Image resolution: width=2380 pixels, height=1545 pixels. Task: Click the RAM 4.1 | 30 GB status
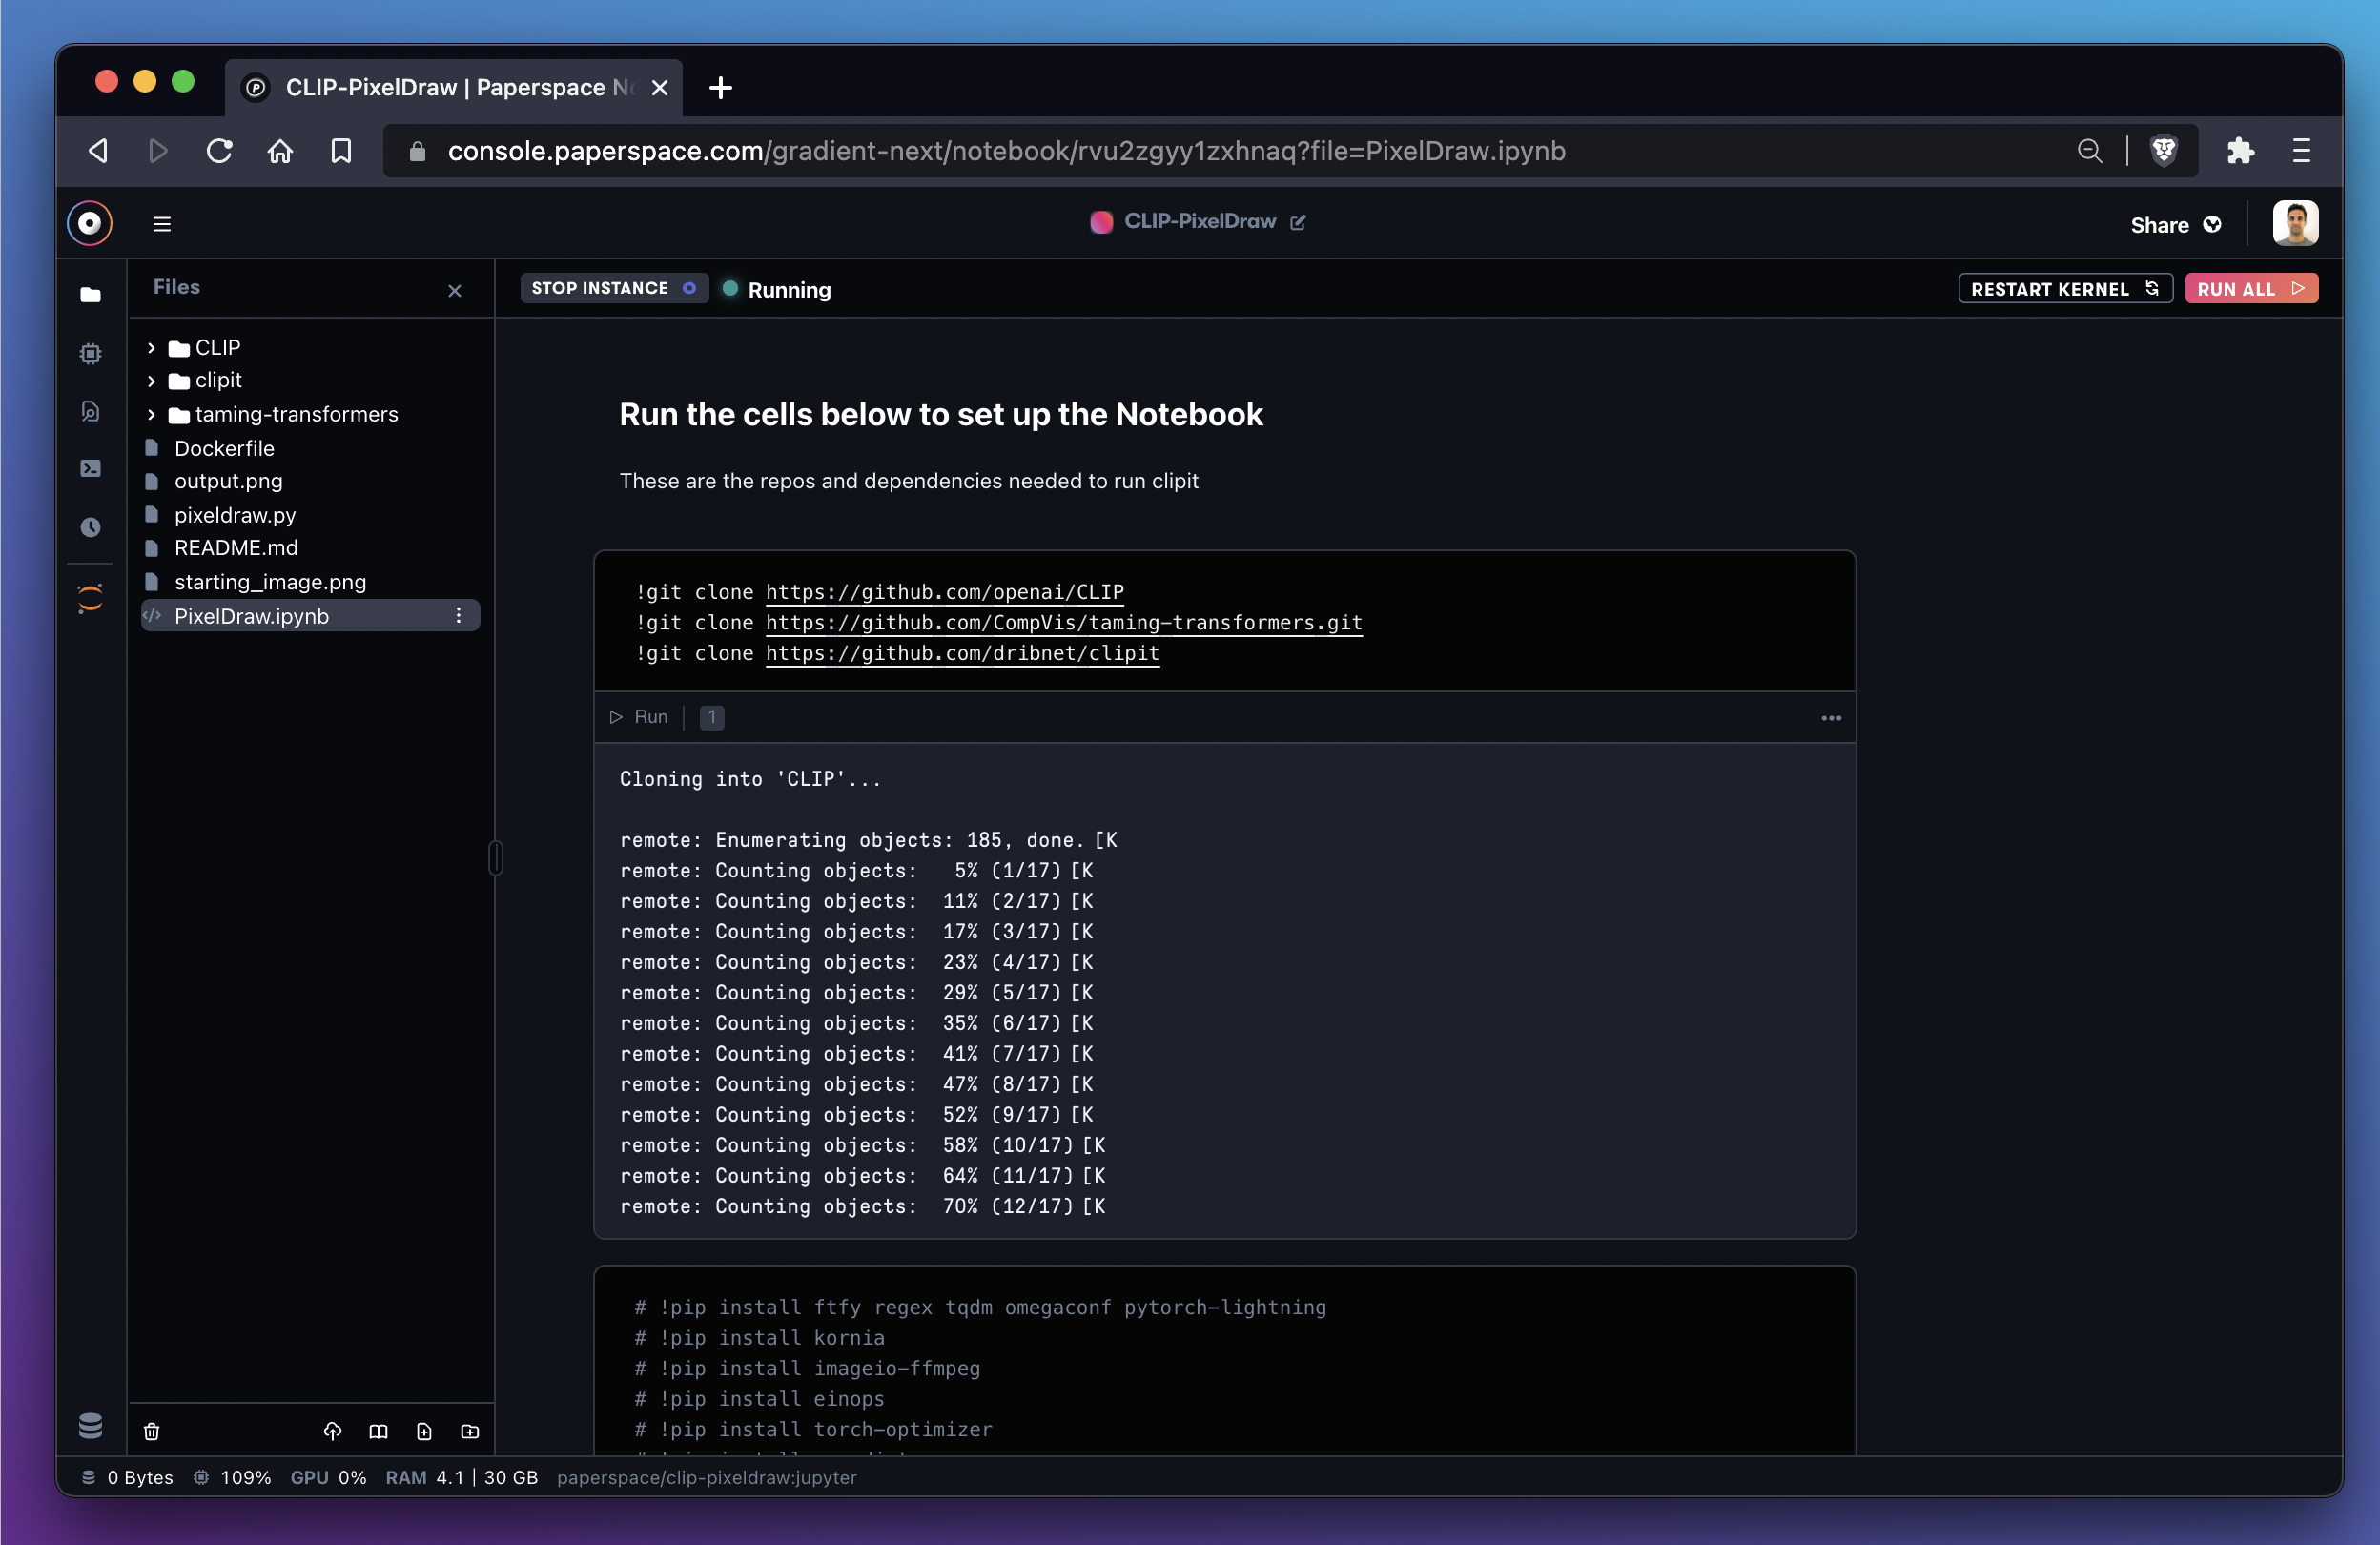point(461,1478)
